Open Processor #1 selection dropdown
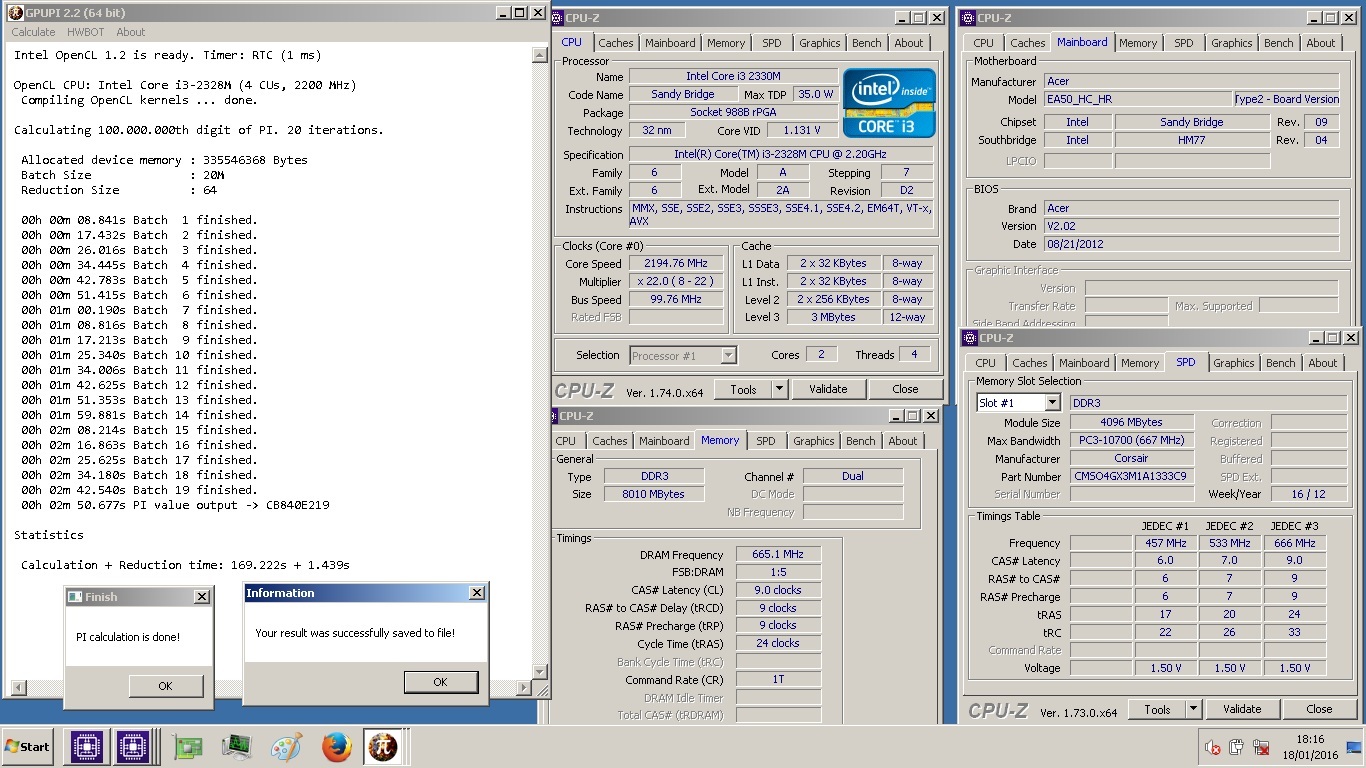The image size is (1366, 768). pos(683,355)
